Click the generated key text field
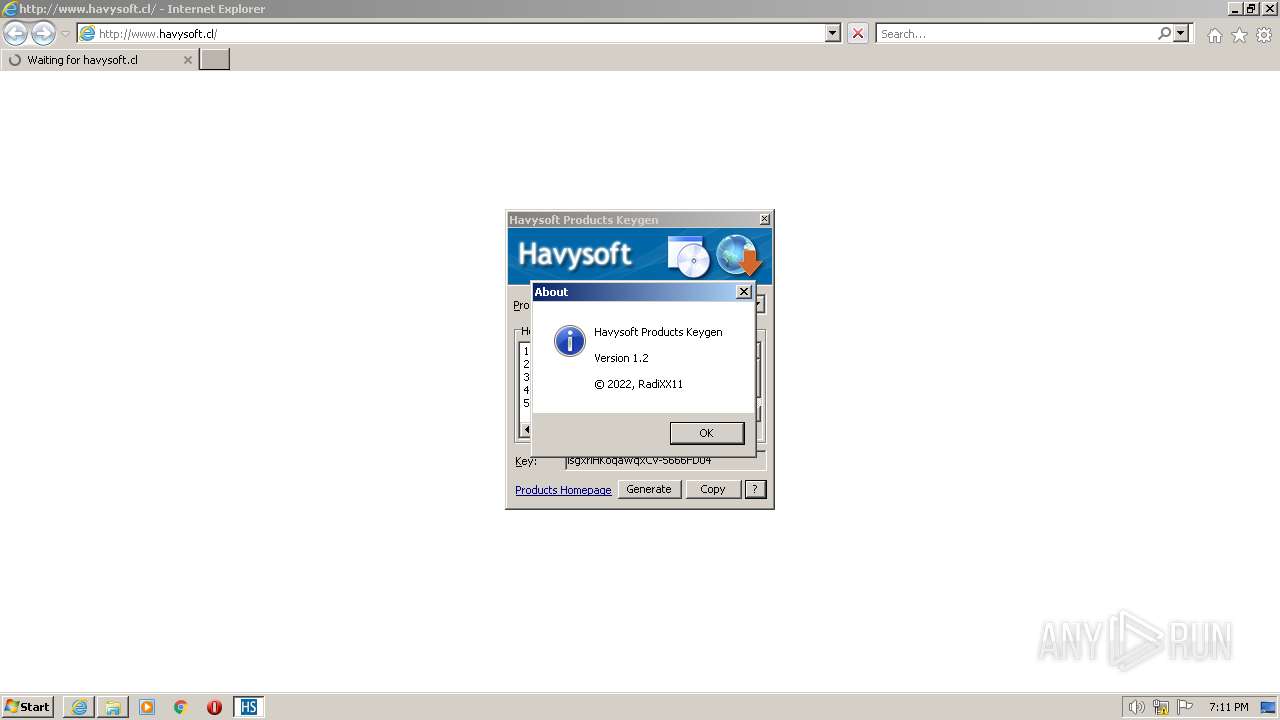Viewport: 1280px width, 720px height. (665, 461)
